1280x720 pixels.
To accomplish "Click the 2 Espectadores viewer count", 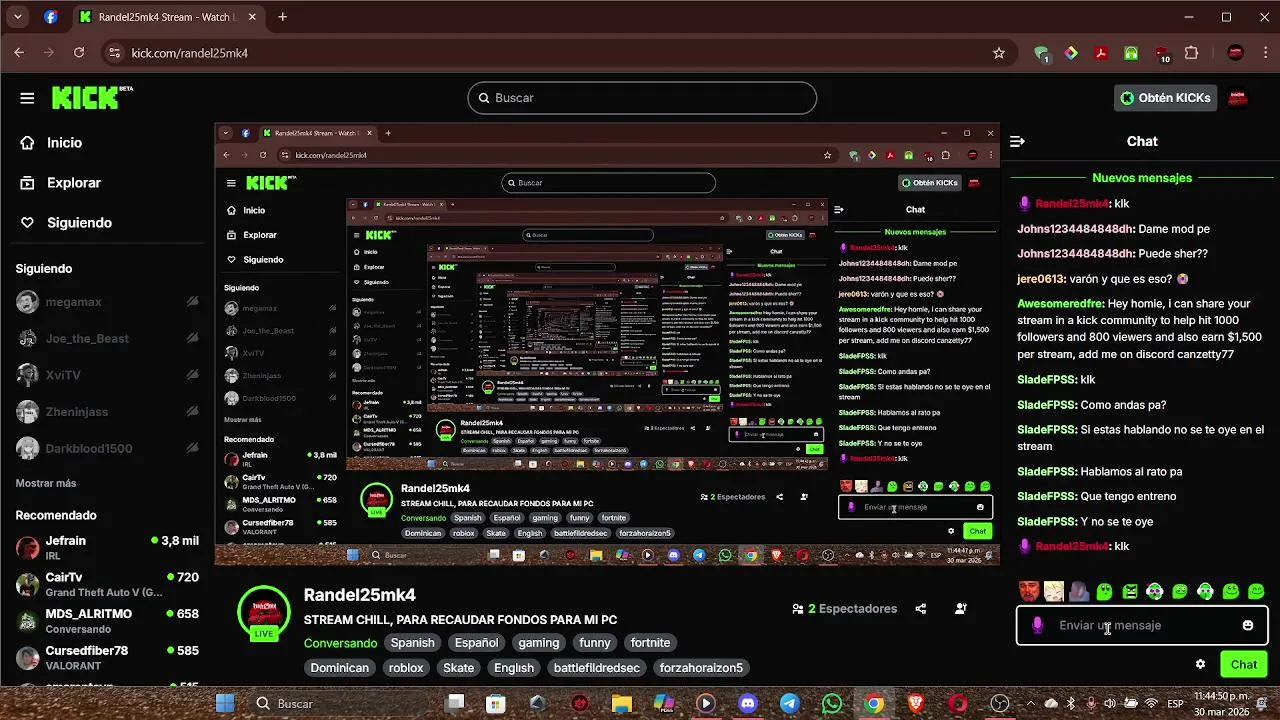I will [x=845, y=609].
